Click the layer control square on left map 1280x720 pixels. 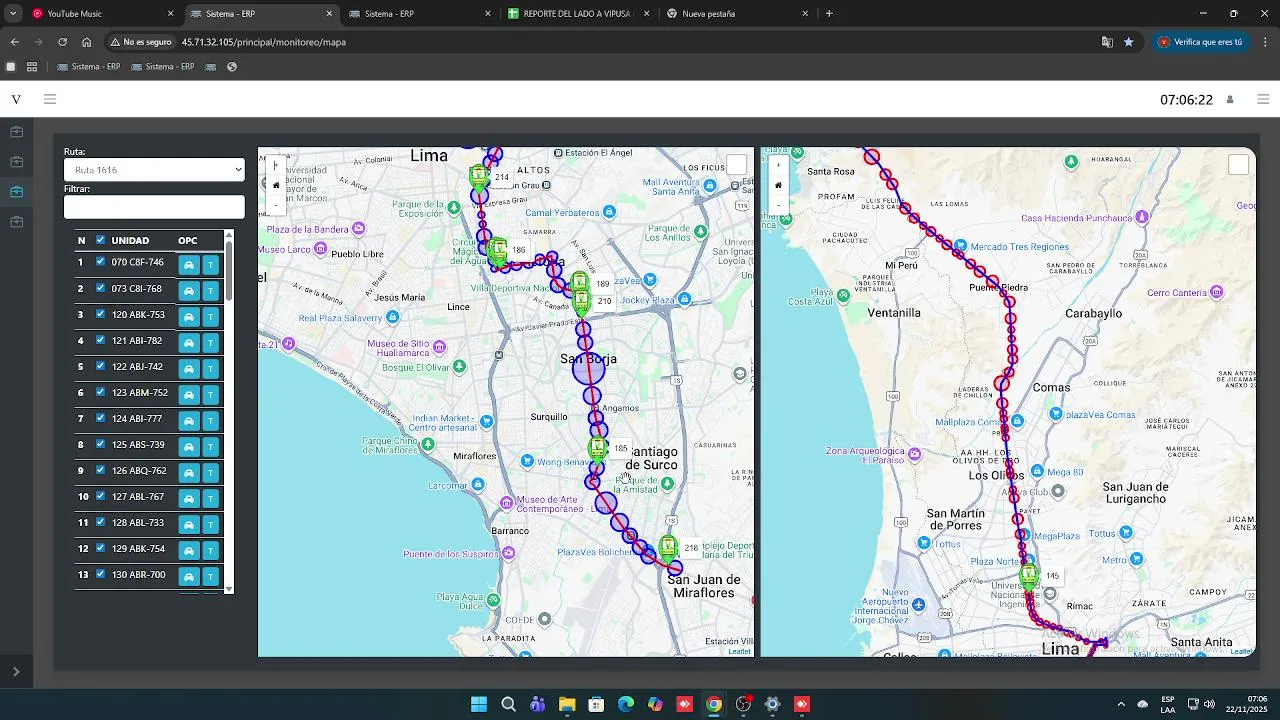736,165
